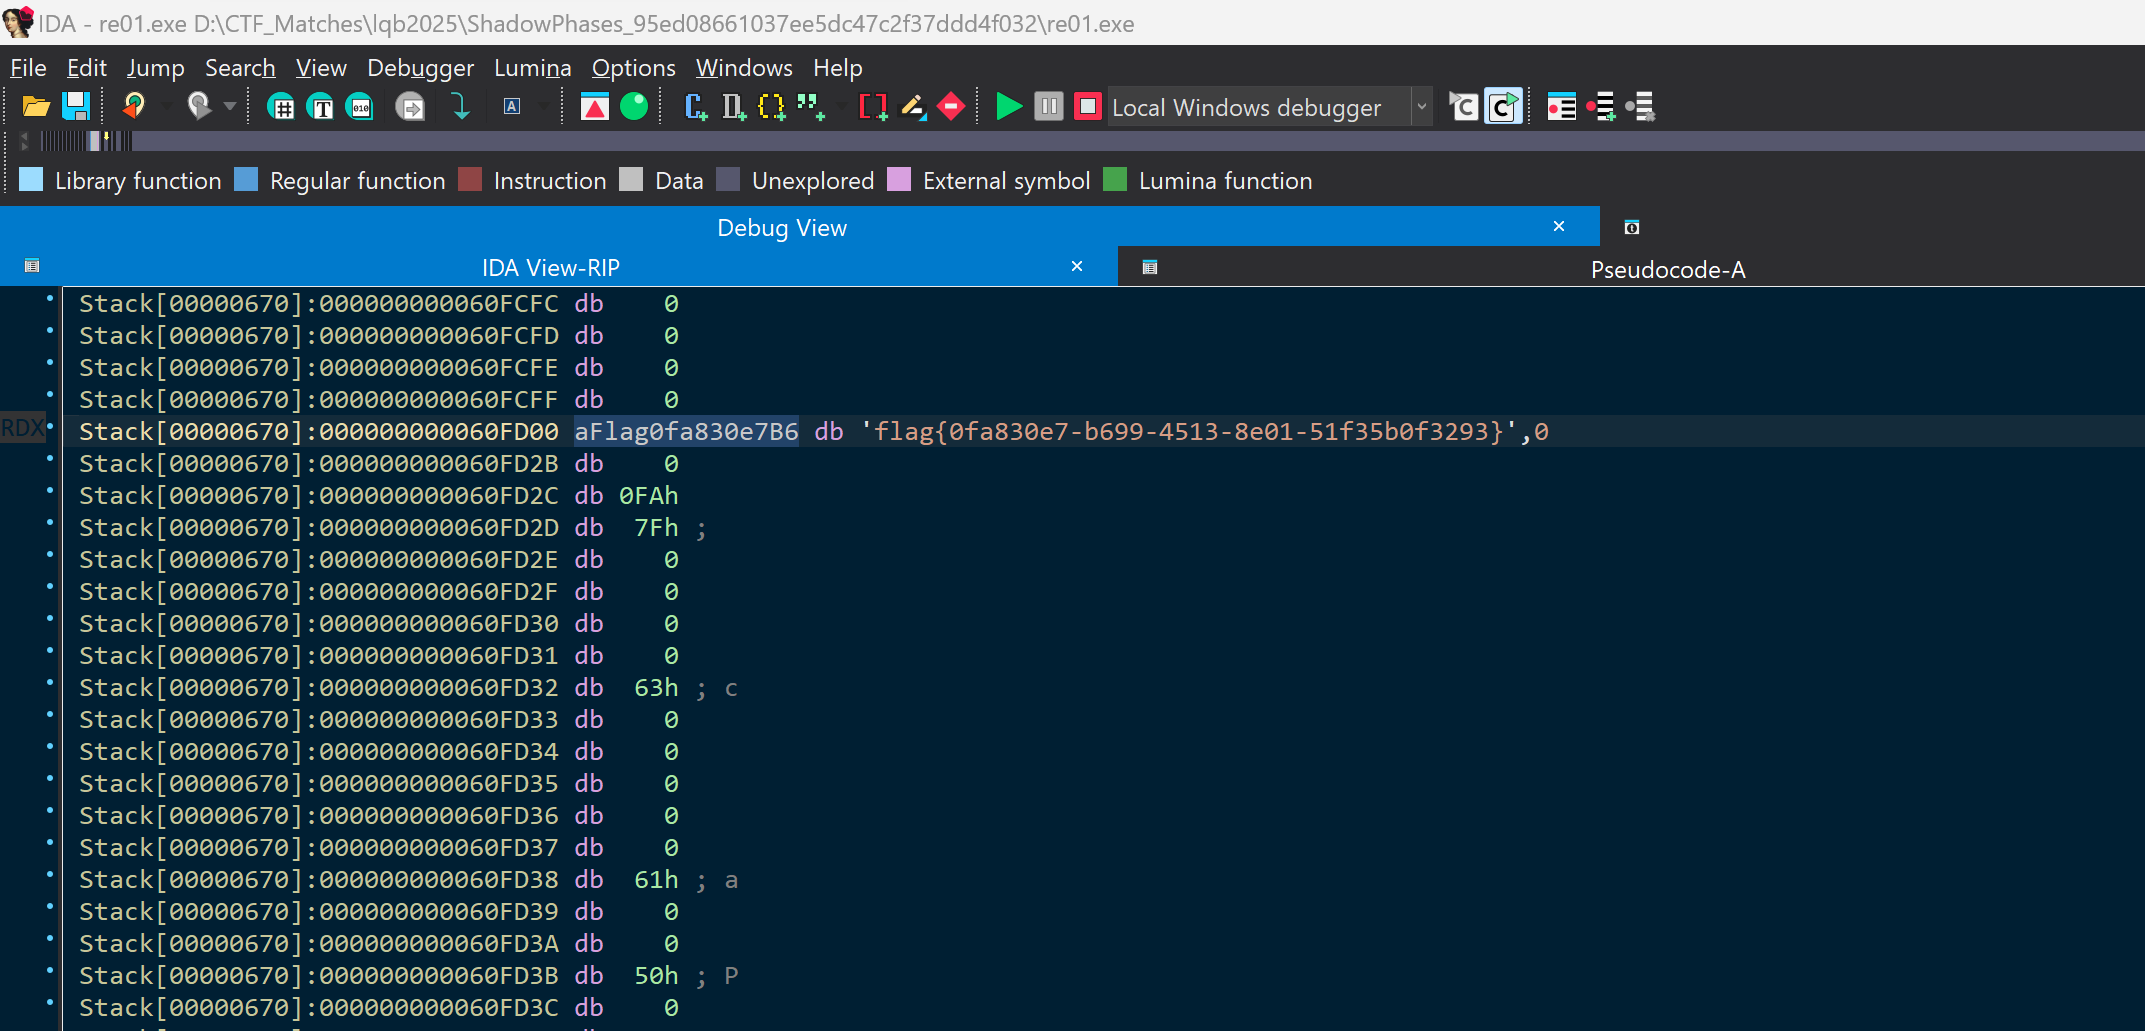
Task: Expand the back-arrow history dropdown
Action: click(x=165, y=106)
